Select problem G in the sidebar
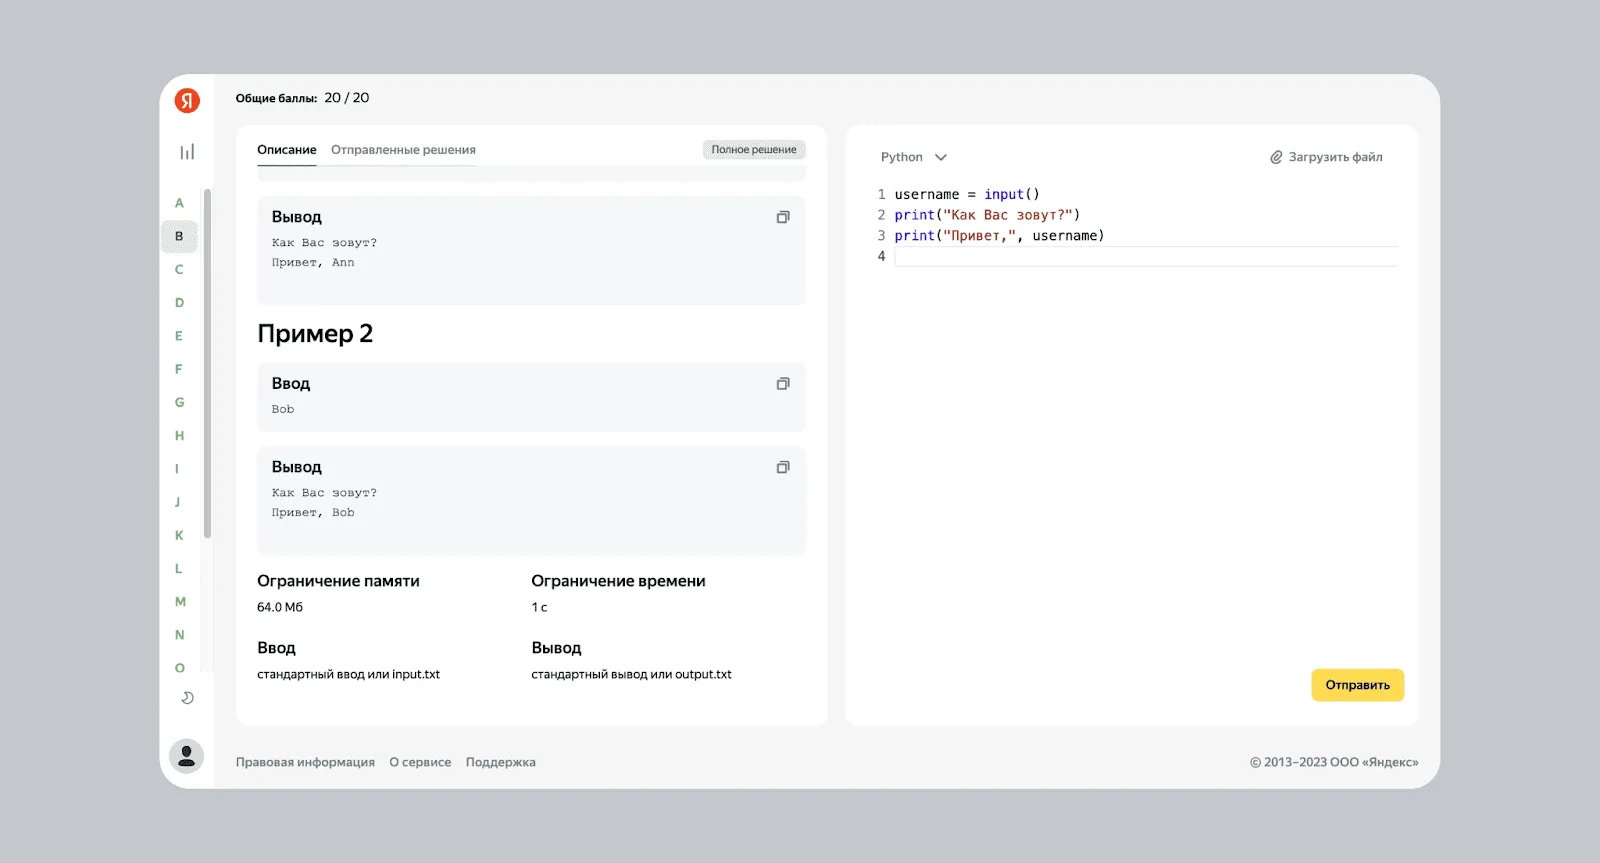The image size is (1600, 863). 180,402
